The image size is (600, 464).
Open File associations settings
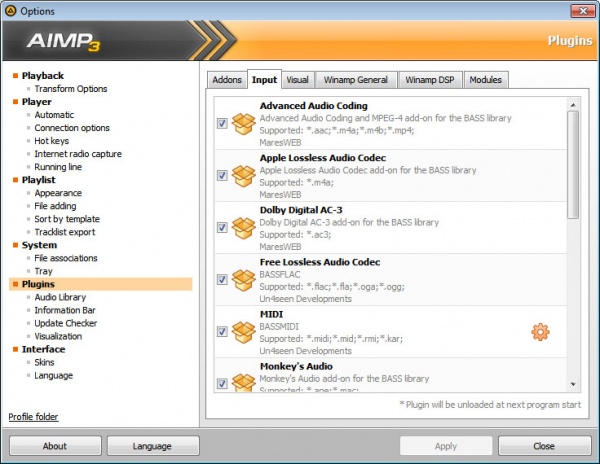(x=66, y=258)
